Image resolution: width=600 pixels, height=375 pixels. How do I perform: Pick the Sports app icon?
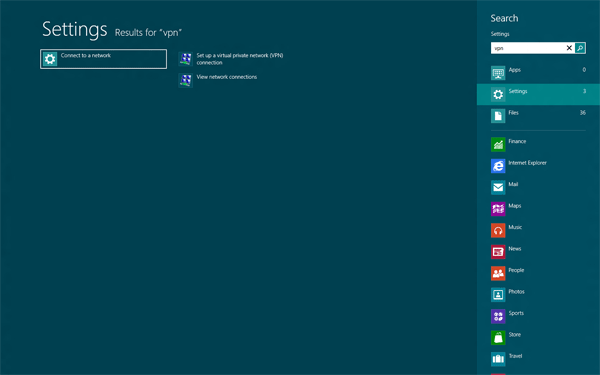pyautogui.click(x=498, y=316)
